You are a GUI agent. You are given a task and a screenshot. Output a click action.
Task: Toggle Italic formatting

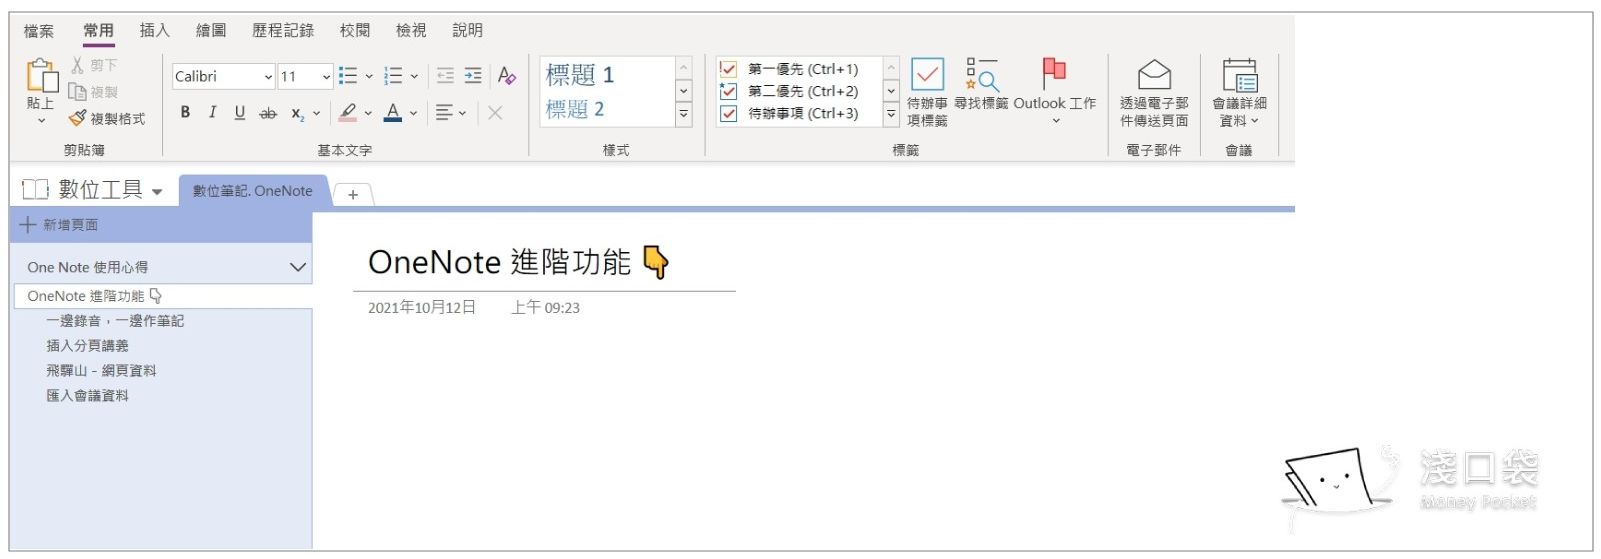point(212,113)
